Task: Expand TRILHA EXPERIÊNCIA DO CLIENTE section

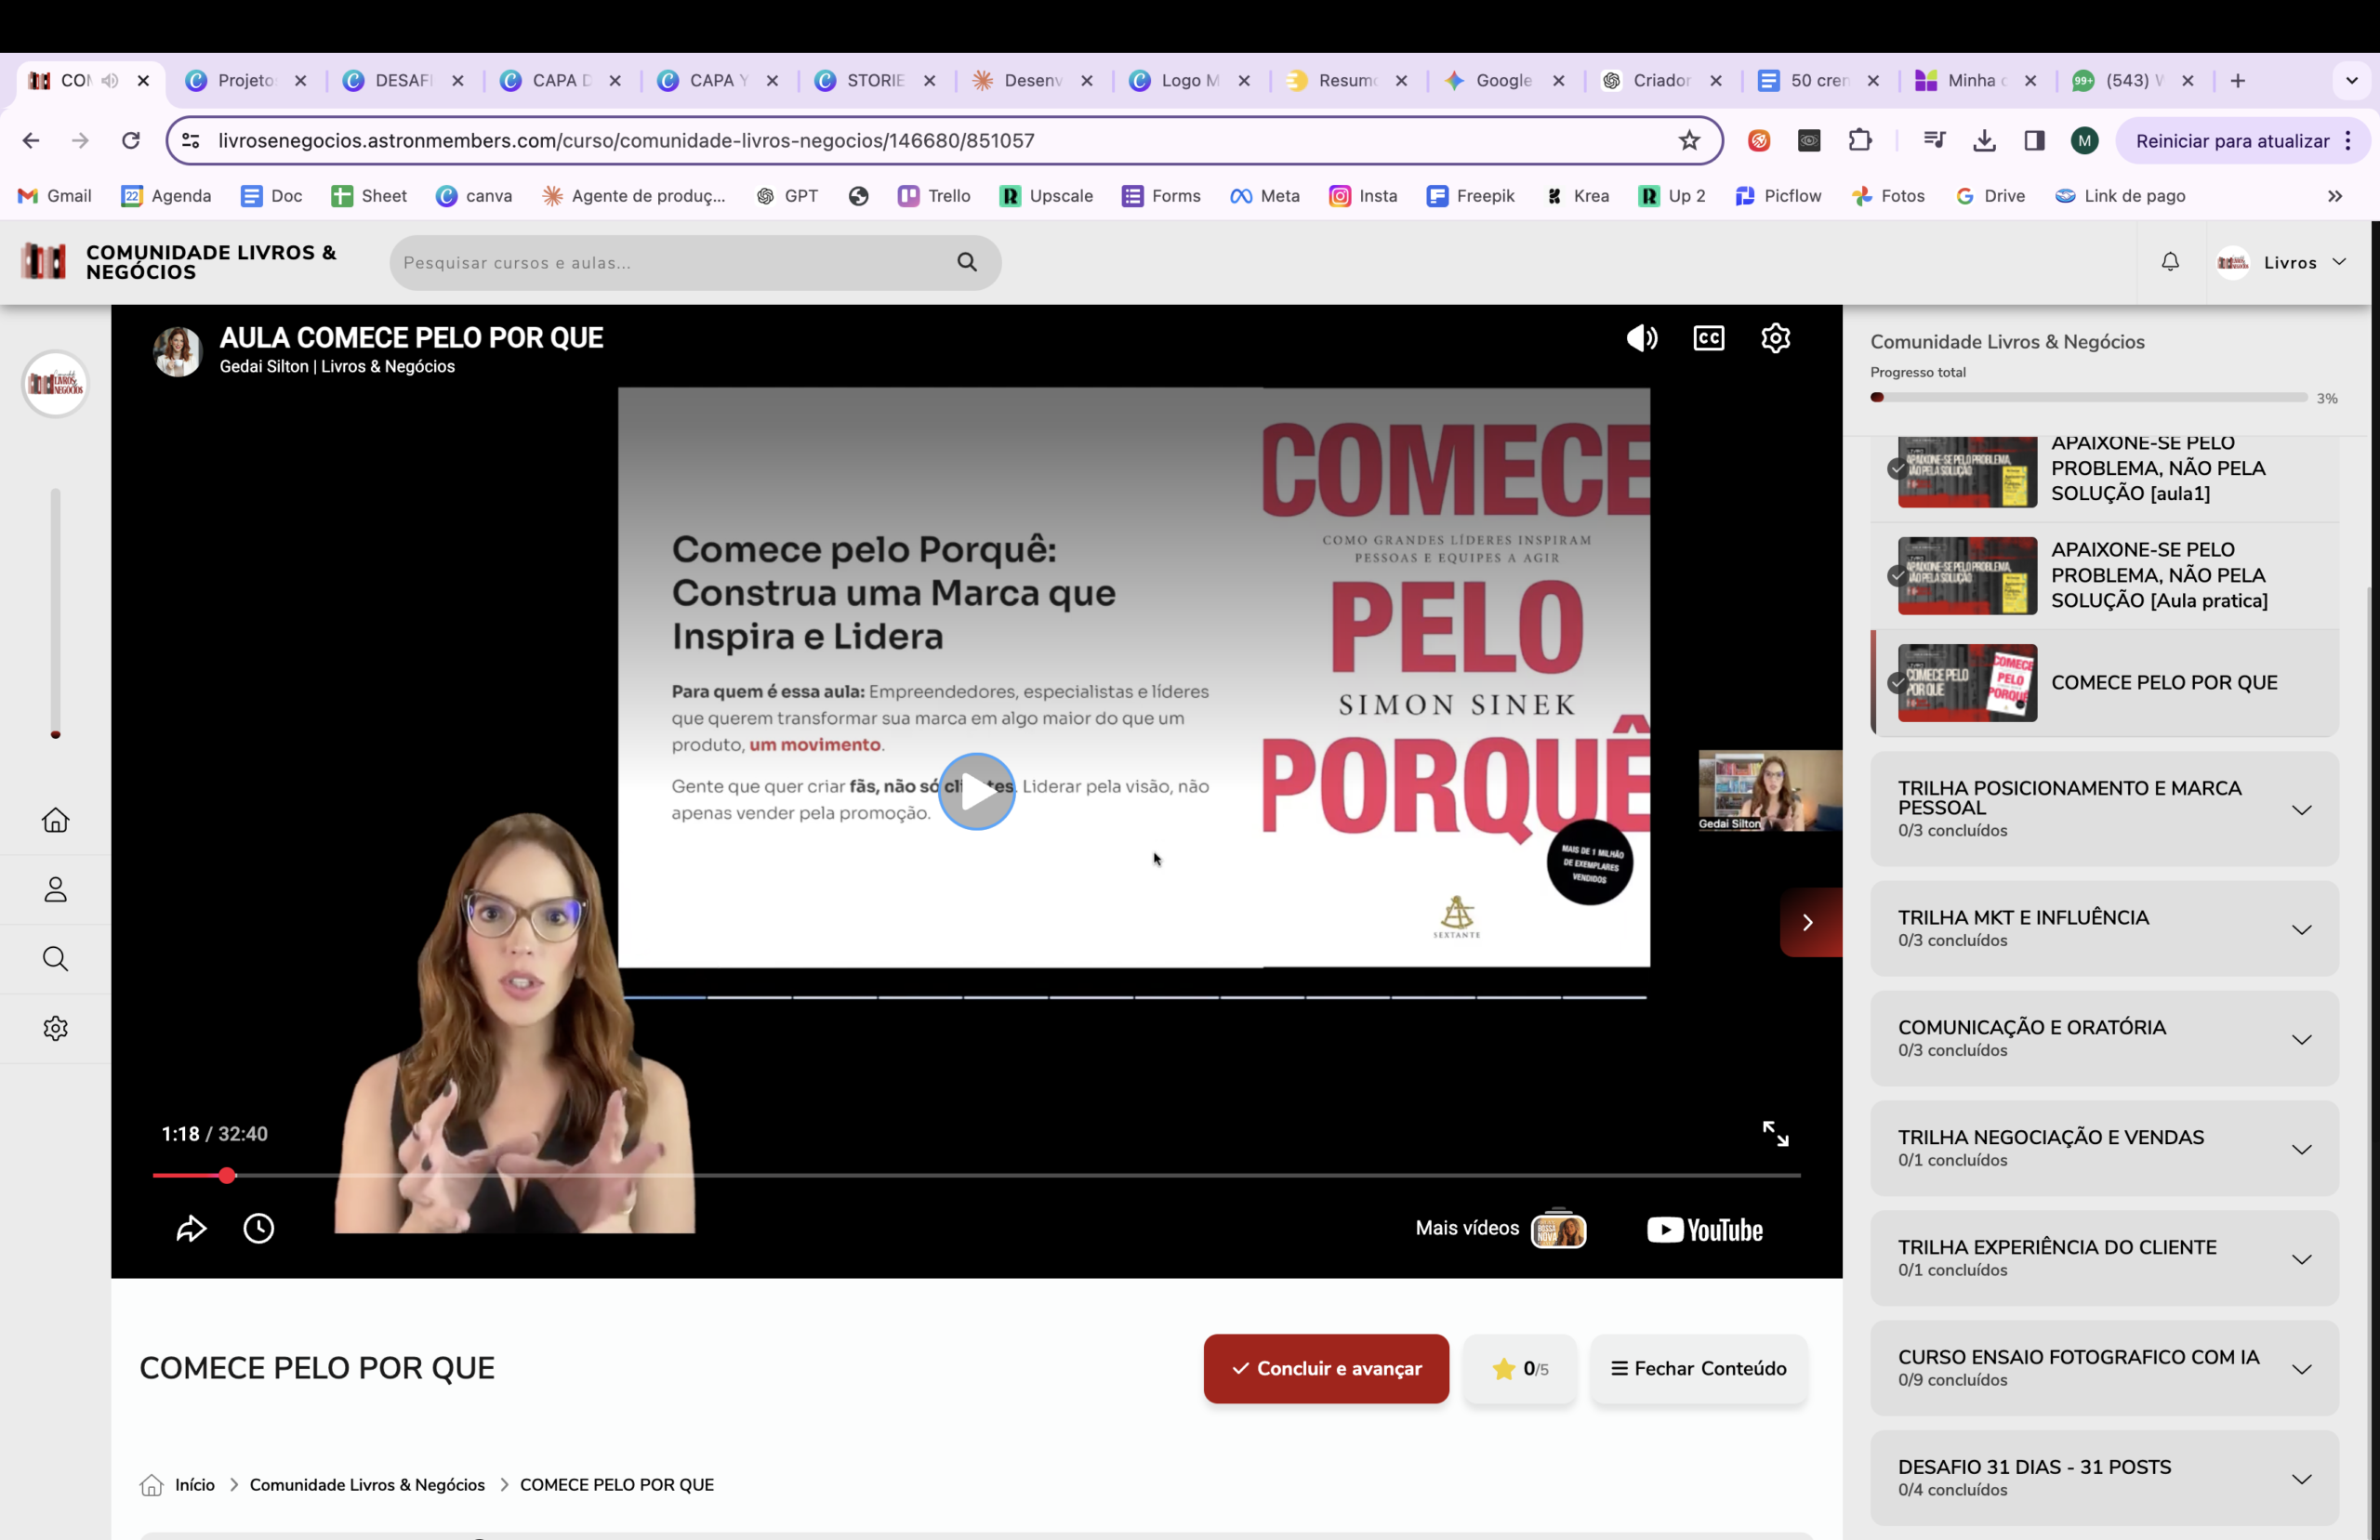Action: point(2104,1258)
